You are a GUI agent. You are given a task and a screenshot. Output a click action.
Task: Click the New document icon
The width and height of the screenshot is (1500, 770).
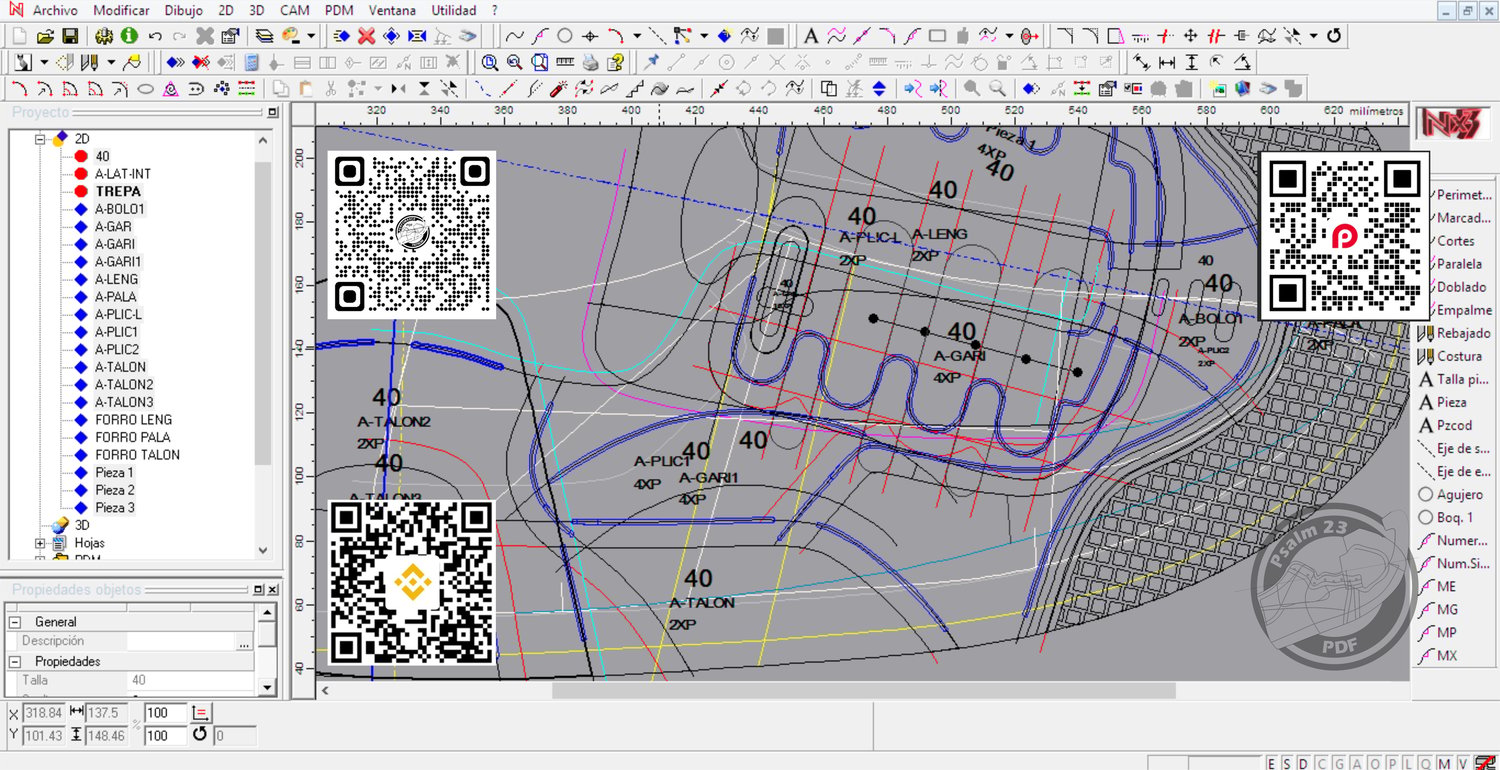[x=20, y=36]
